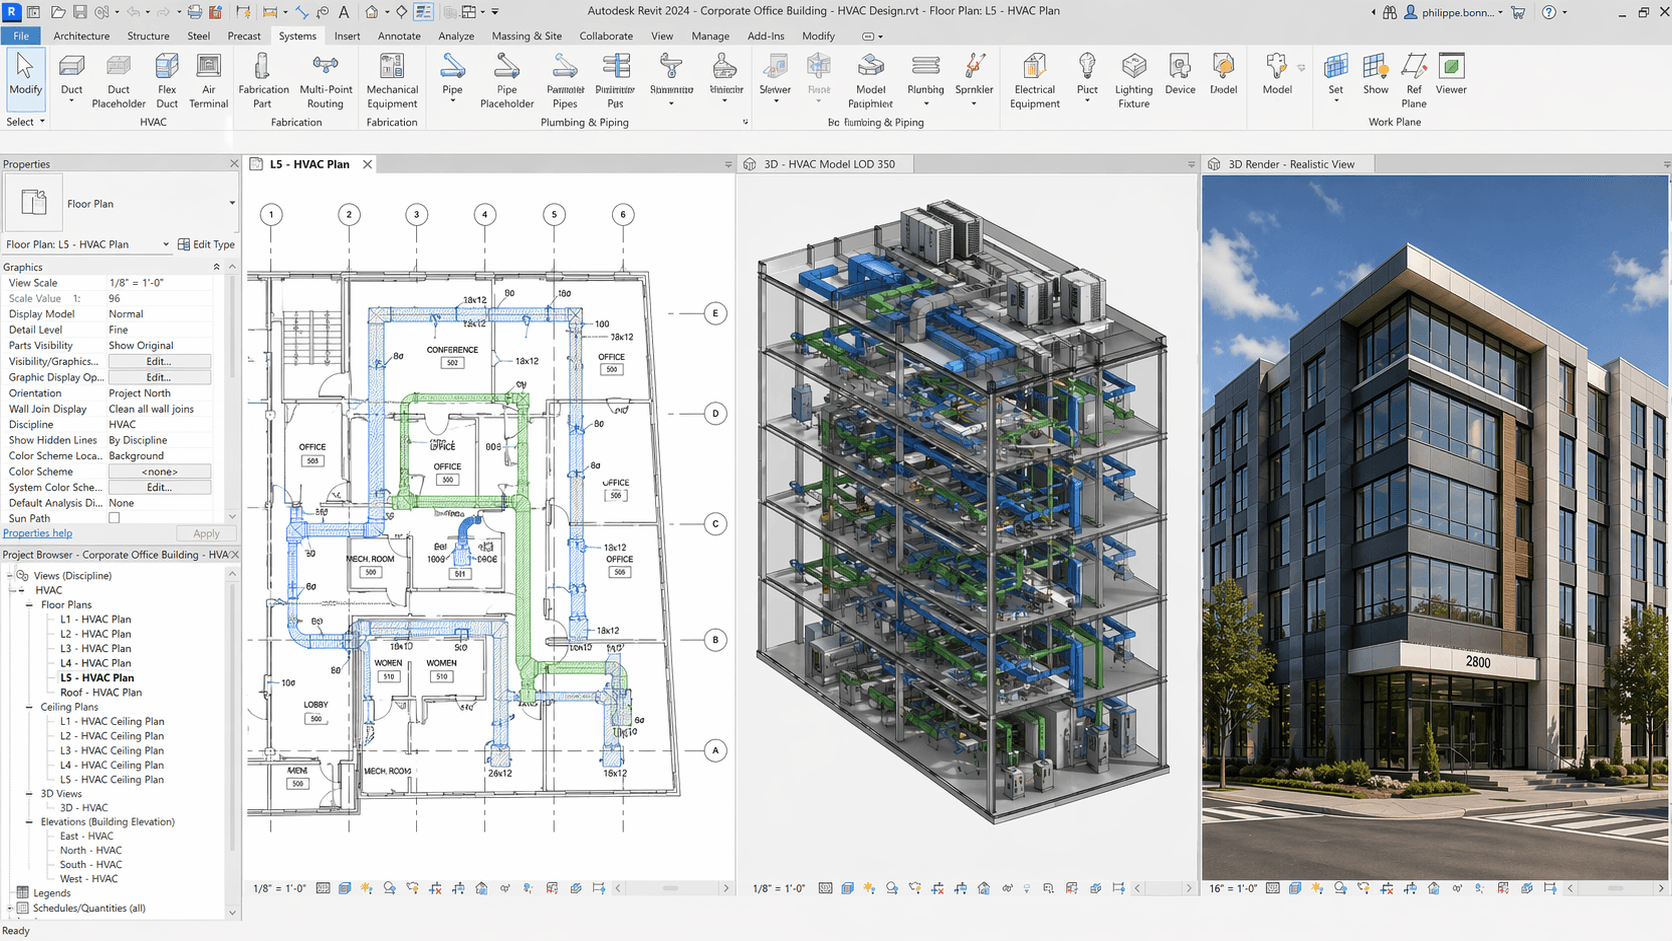Viewport: 1672px width, 941px height.
Task: Select the Legends item in project browser
Action: click(x=51, y=893)
